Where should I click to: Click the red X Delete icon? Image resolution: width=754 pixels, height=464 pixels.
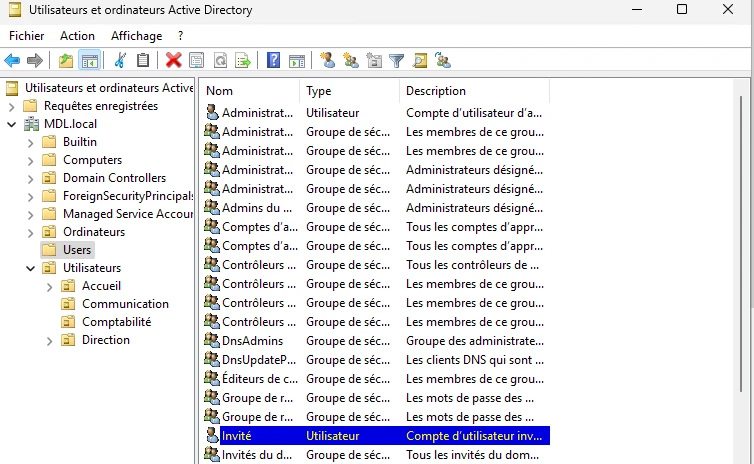[174, 61]
